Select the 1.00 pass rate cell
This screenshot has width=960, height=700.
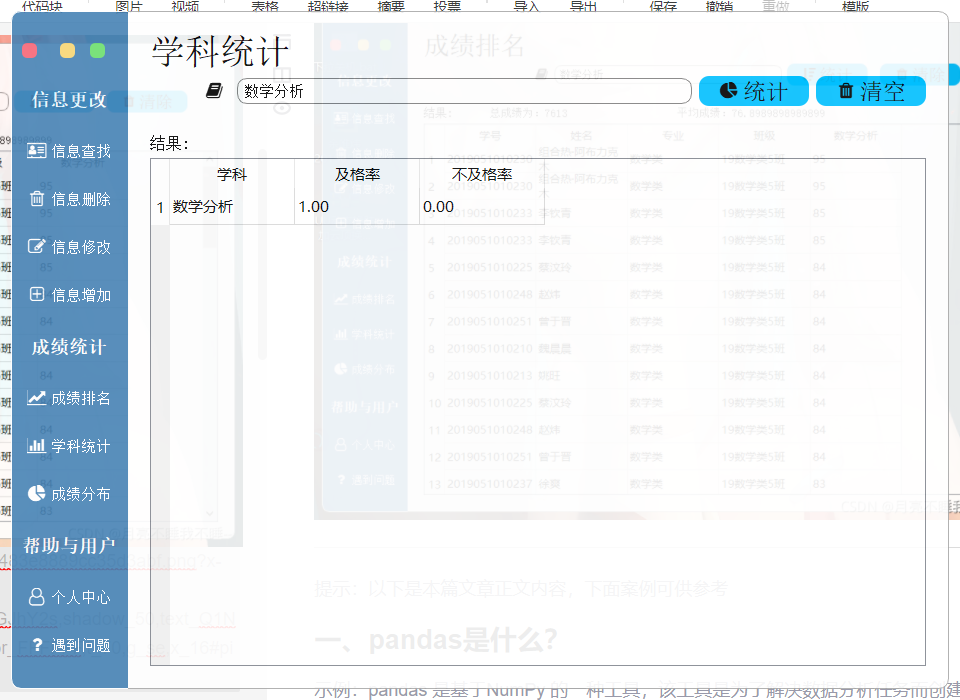(x=357, y=207)
